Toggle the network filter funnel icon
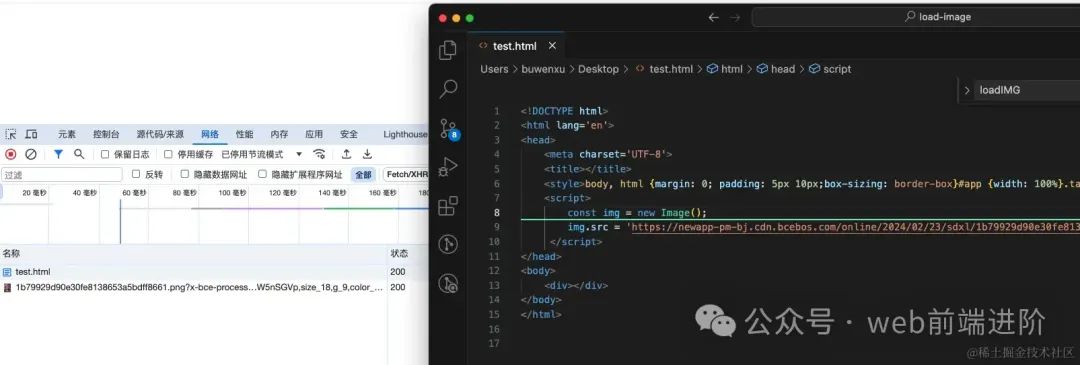 [x=59, y=154]
